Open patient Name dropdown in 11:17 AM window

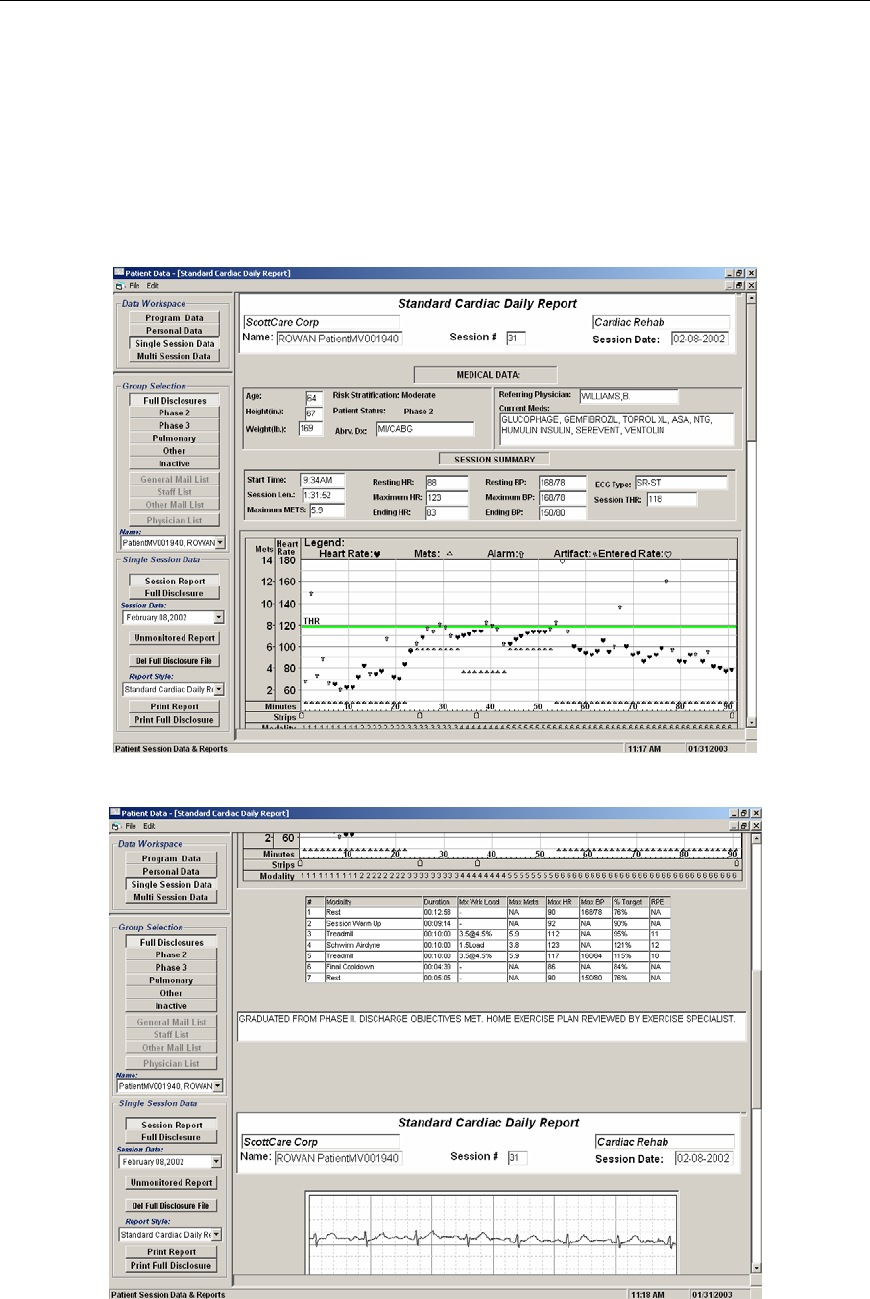coord(220,543)
